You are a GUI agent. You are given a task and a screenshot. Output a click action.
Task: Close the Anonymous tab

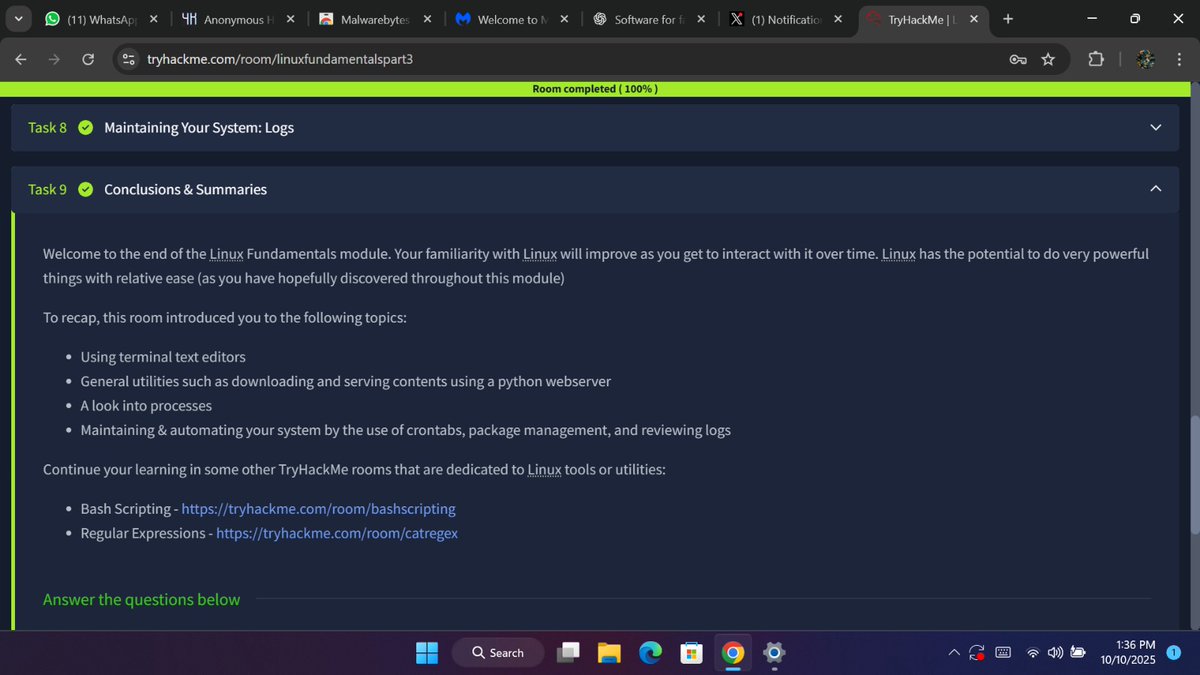(x=290, y=19)
